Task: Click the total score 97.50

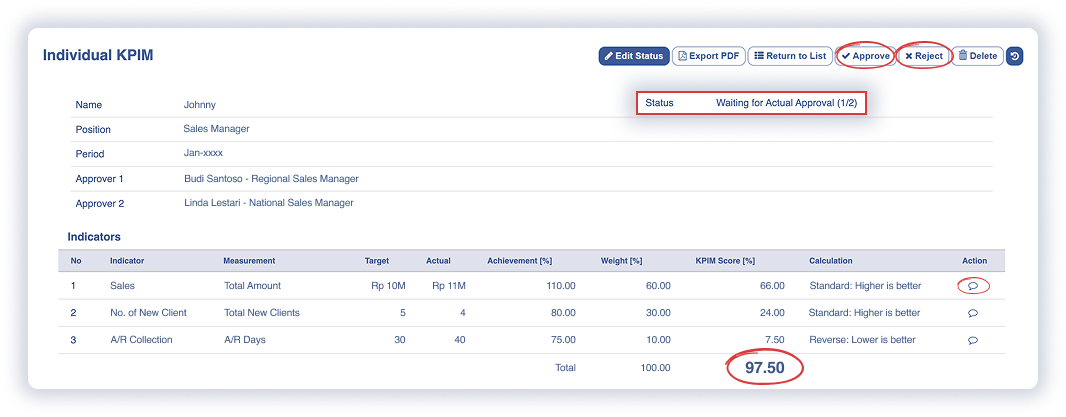Action: (765, 368)
